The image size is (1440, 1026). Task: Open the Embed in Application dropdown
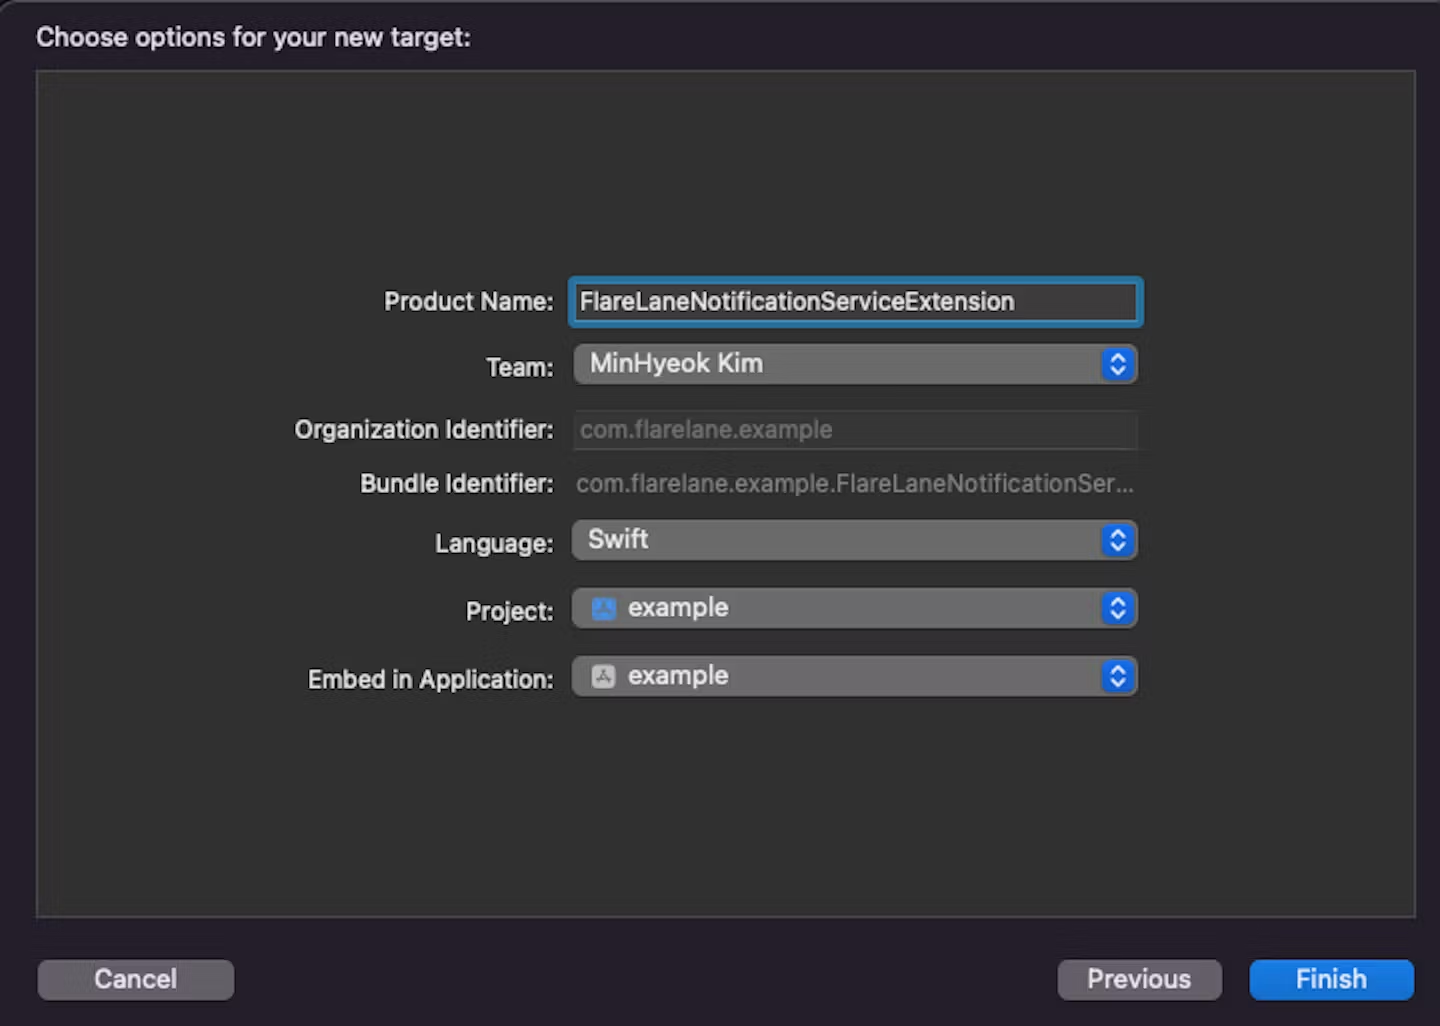(838, 676)
